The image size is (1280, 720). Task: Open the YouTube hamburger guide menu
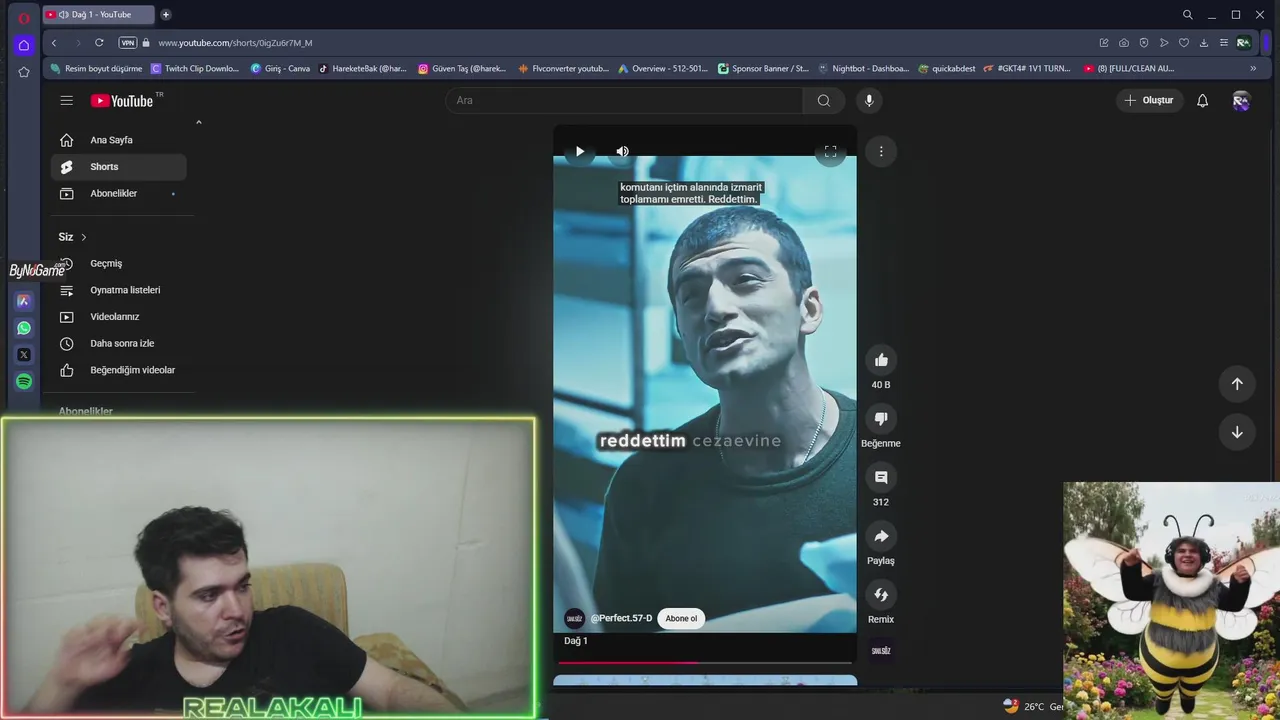[x=66, y=100]
